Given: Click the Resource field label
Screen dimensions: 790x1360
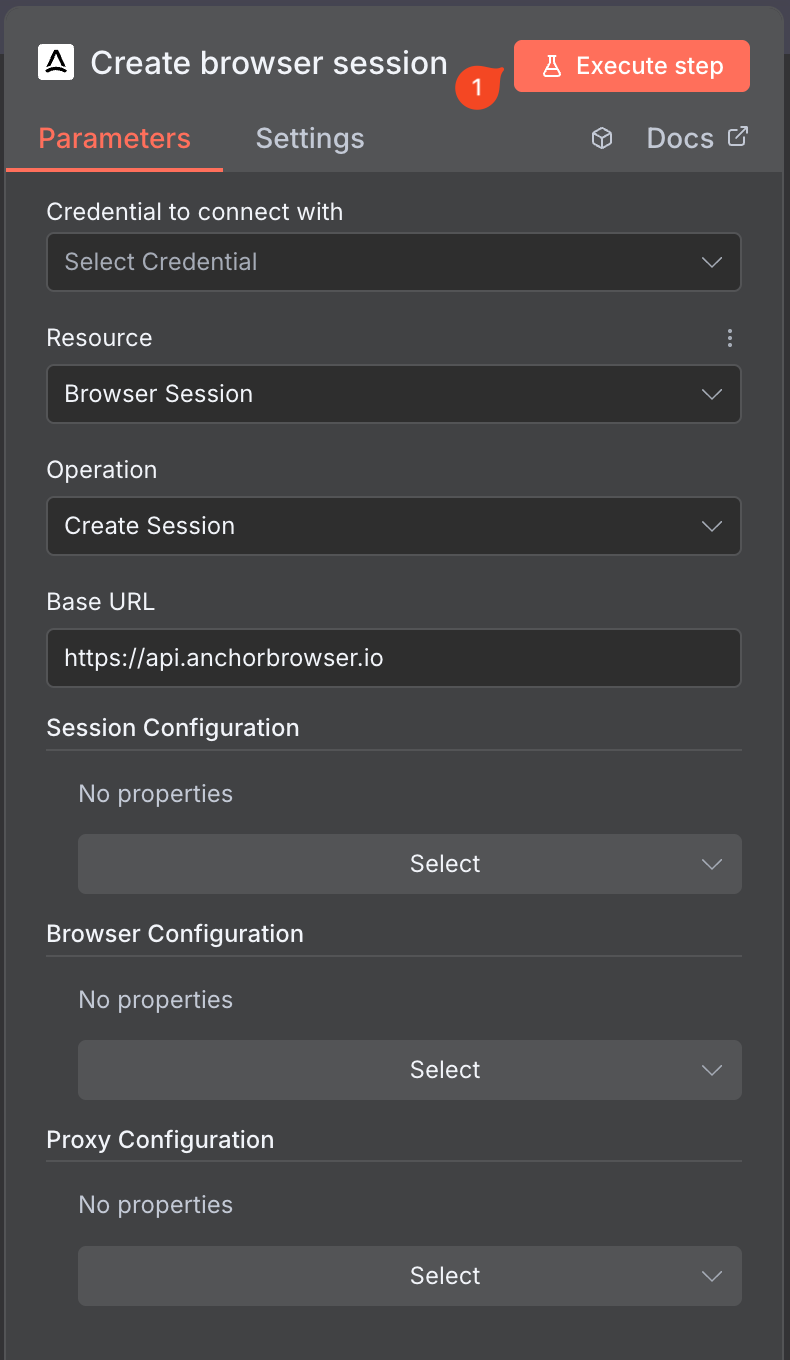Looking at the screenshot, I should pyautogui.click(x=100, y=338).
